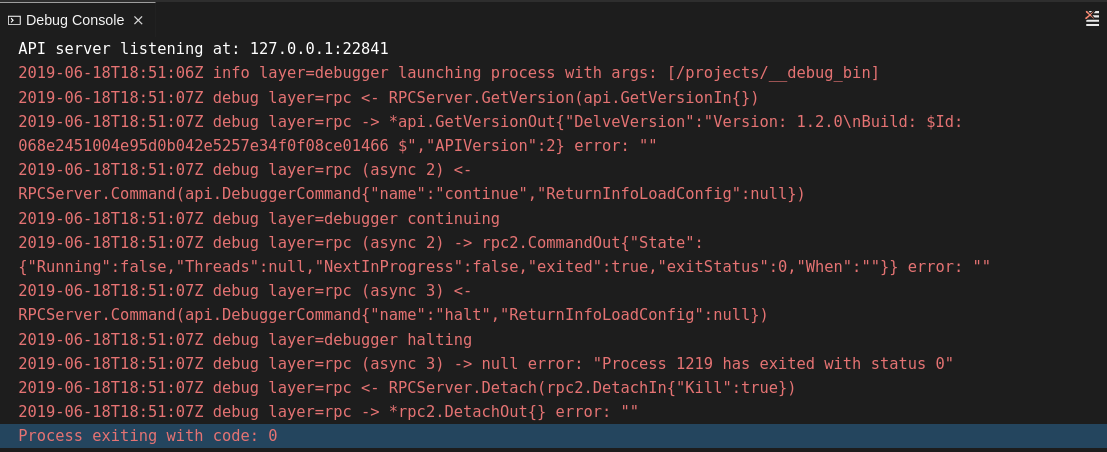The image size is (1107, 452).
Task: Click the 'launching process with args' log entry
Action: coord(449,73)
